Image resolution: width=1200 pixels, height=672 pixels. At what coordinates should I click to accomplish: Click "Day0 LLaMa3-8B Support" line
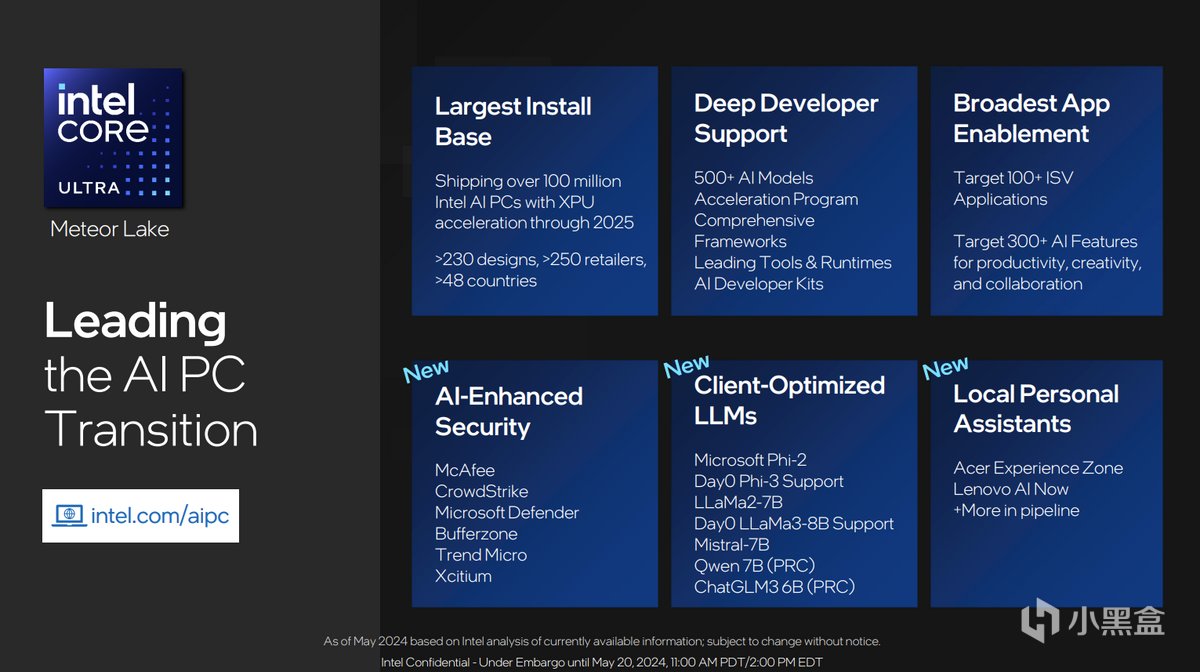point(794,523)
